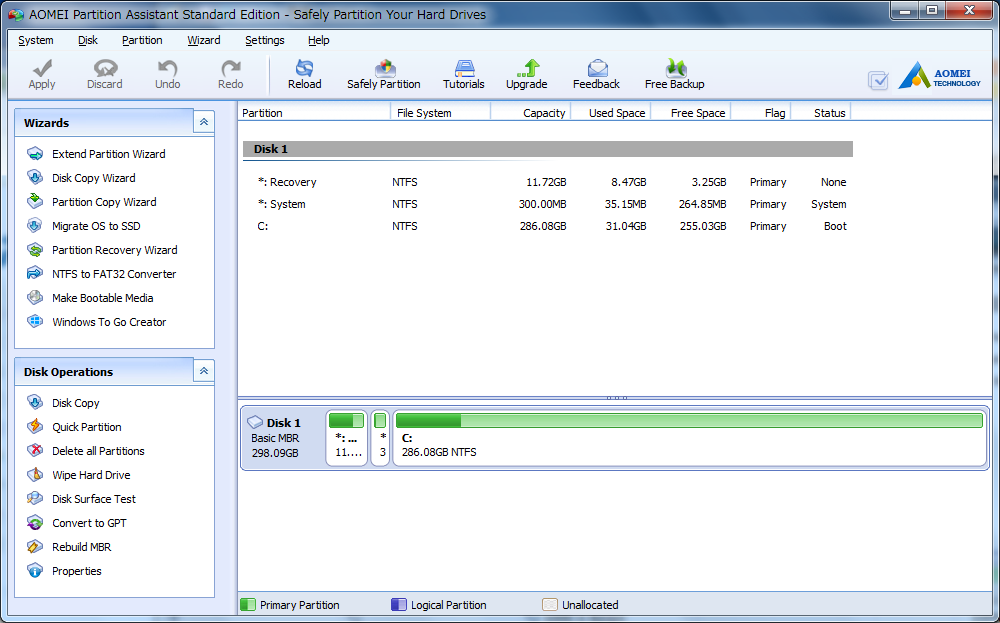Click the Upgrade arrow icon

(527, 67)
